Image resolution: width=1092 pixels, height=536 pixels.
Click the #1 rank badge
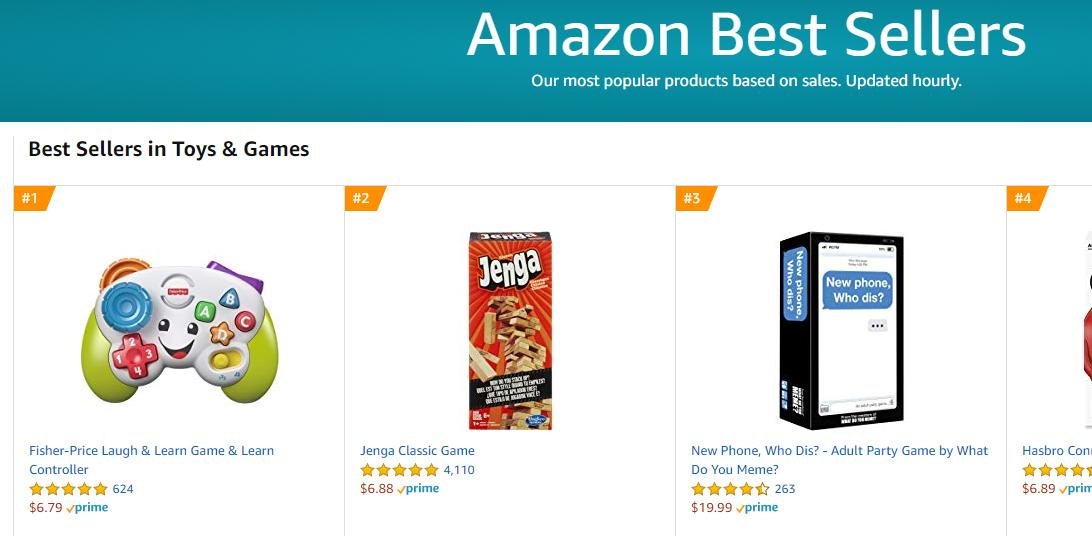[x=31, y=198]
